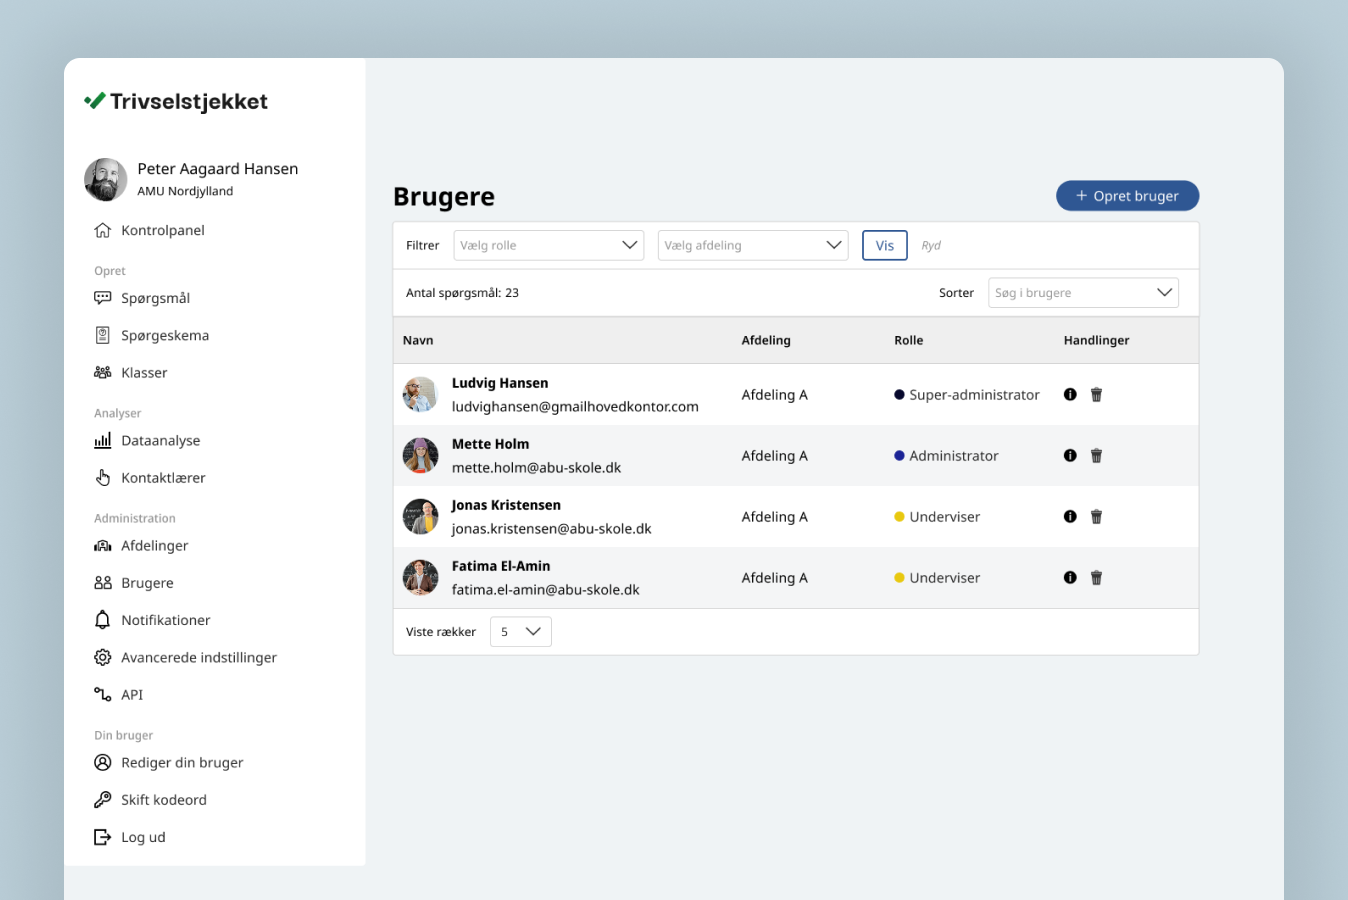This screenshot has width=1348, height=900.
Task: Expand the Vælg rolle dropdown
Action: [x=548, y=246]
